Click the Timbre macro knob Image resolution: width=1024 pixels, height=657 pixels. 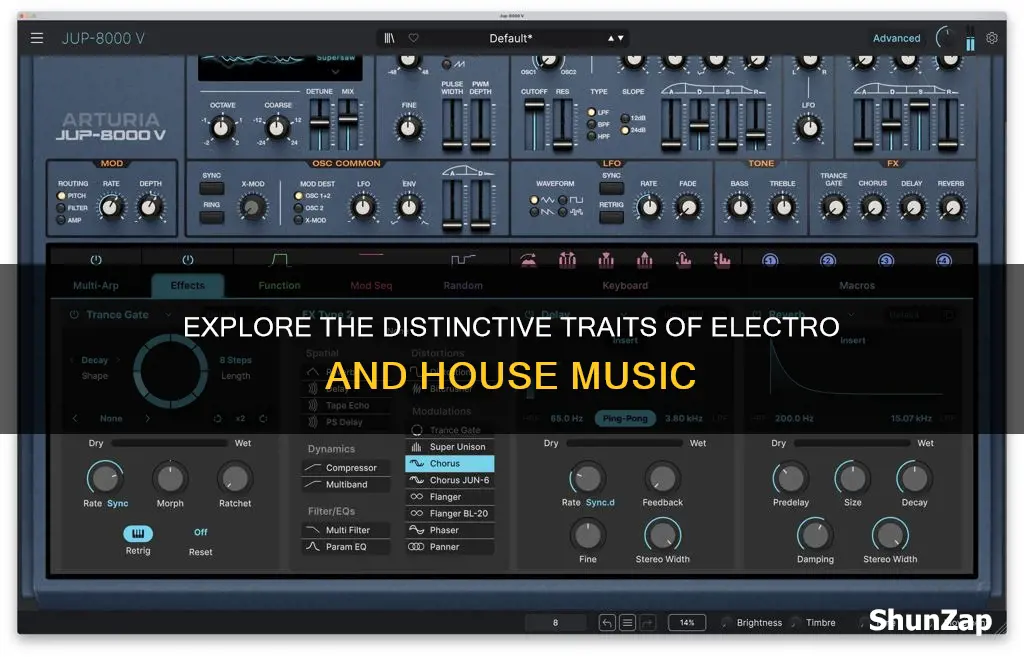795,622
